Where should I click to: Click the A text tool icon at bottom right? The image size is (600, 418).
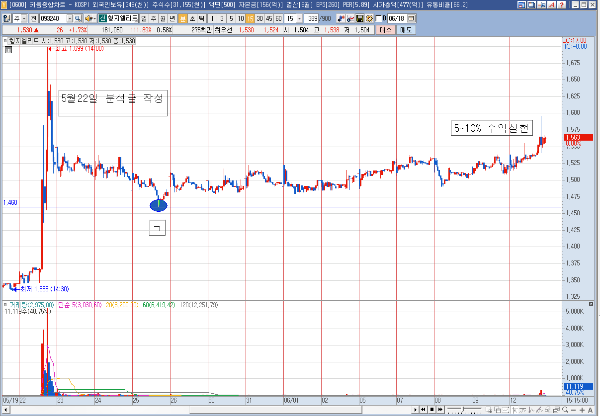590,410
